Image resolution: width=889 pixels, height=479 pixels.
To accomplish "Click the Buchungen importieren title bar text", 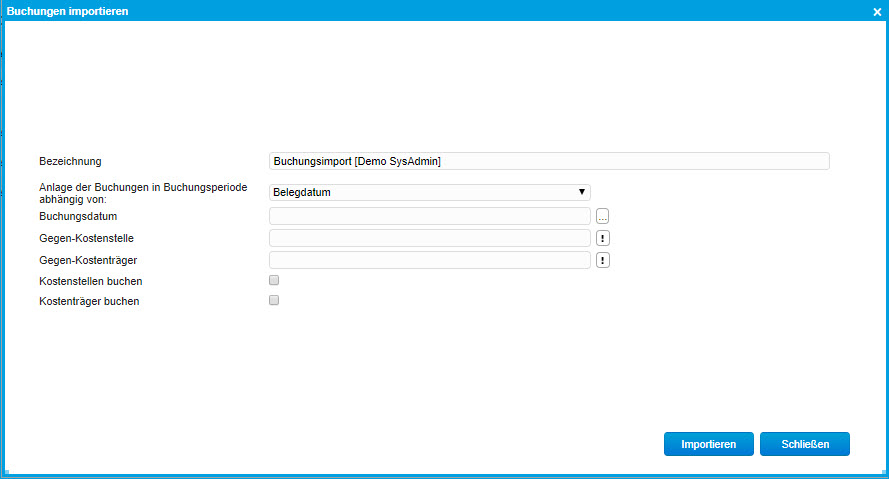I will click(68, 10).
